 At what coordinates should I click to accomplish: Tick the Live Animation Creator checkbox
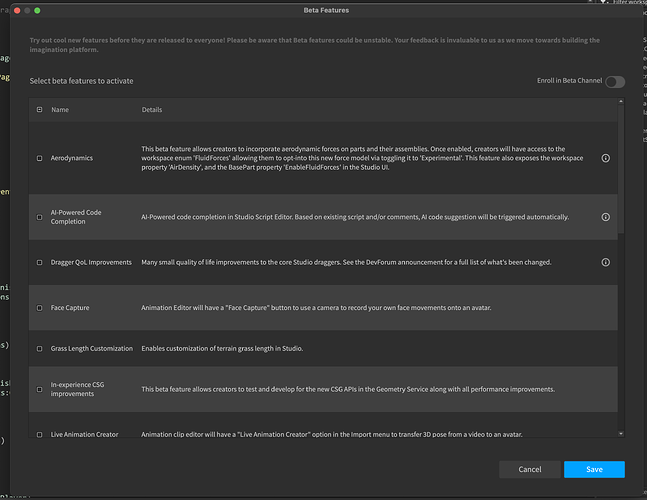click(40, 434)
